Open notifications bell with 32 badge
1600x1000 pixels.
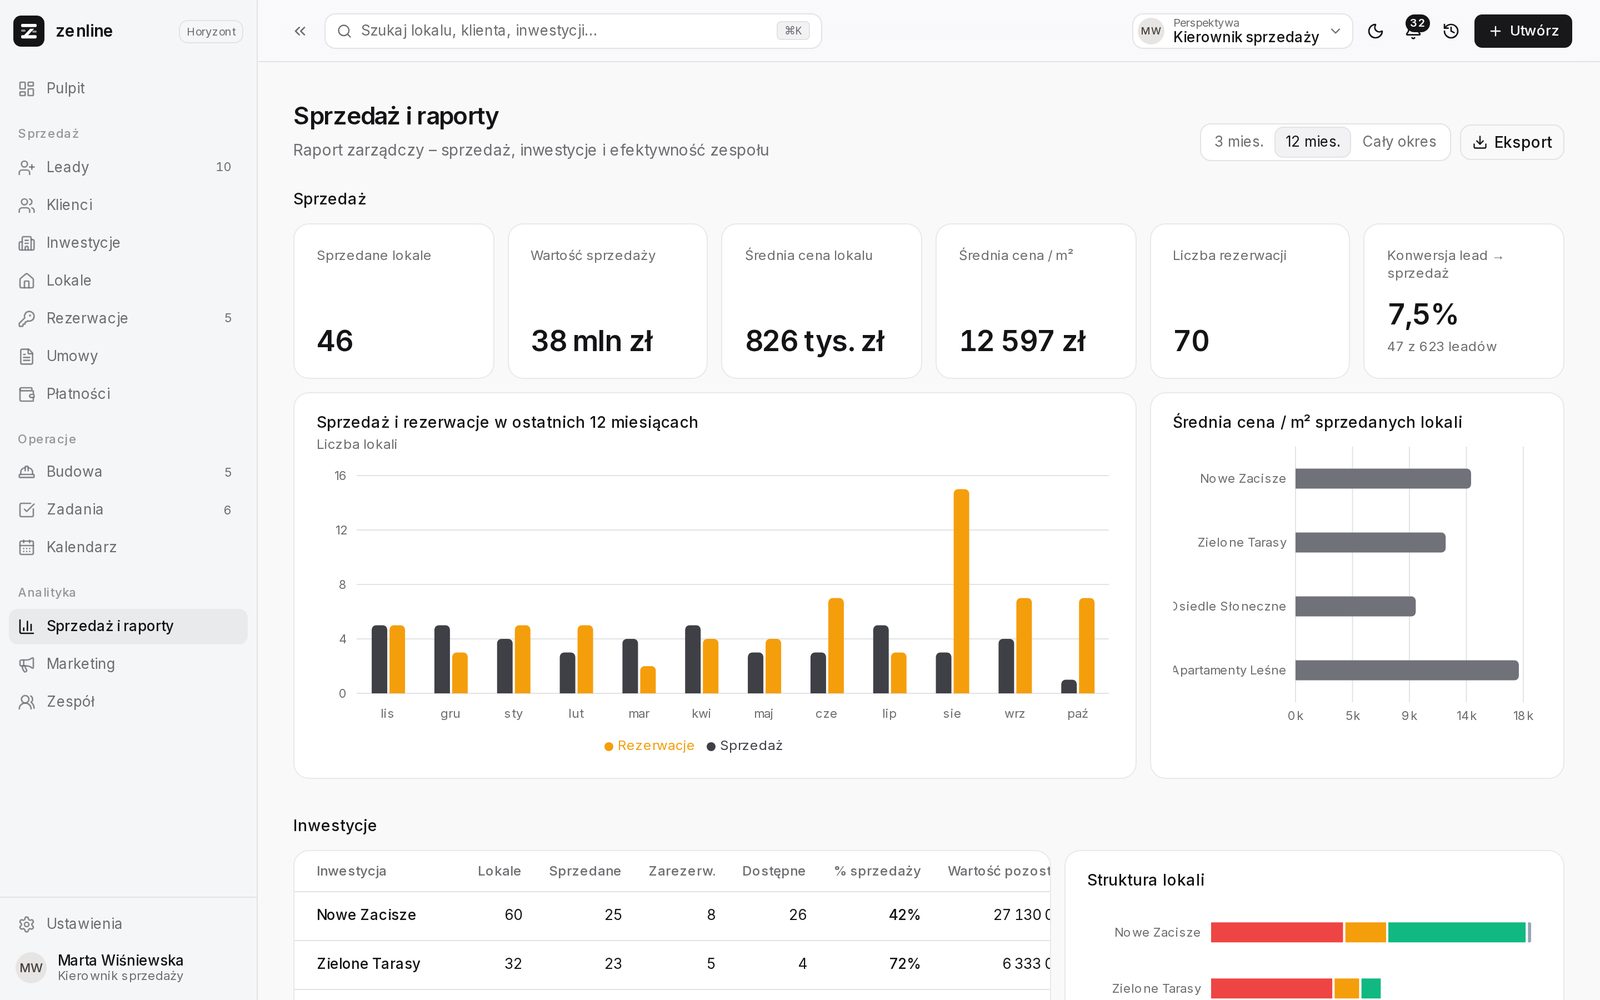1413,31
